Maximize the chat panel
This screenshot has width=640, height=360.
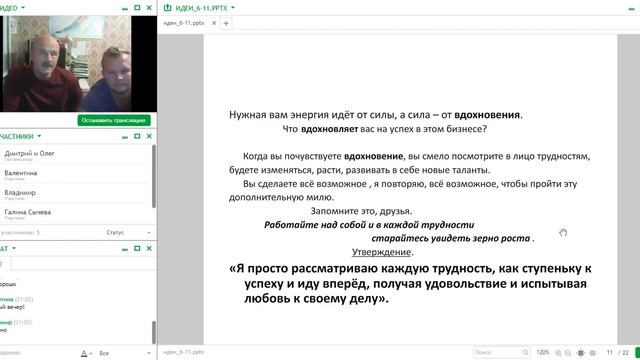tap(137, 249)
